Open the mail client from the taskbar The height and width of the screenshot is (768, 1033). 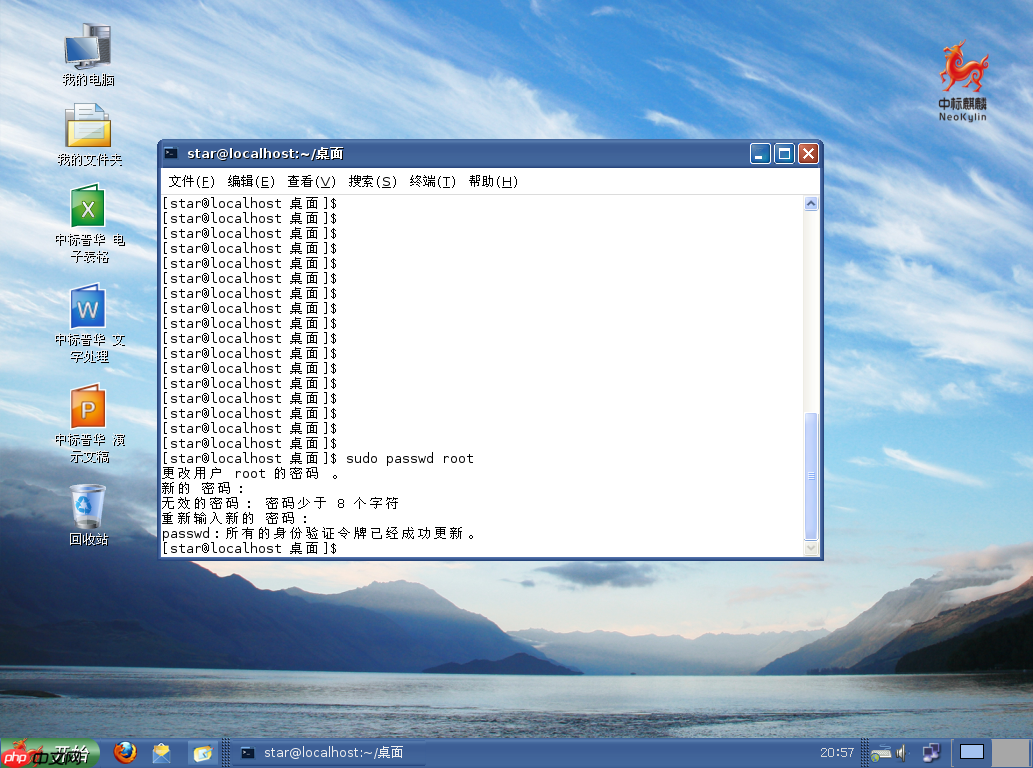pyautogui.click(x=161, y=753)
